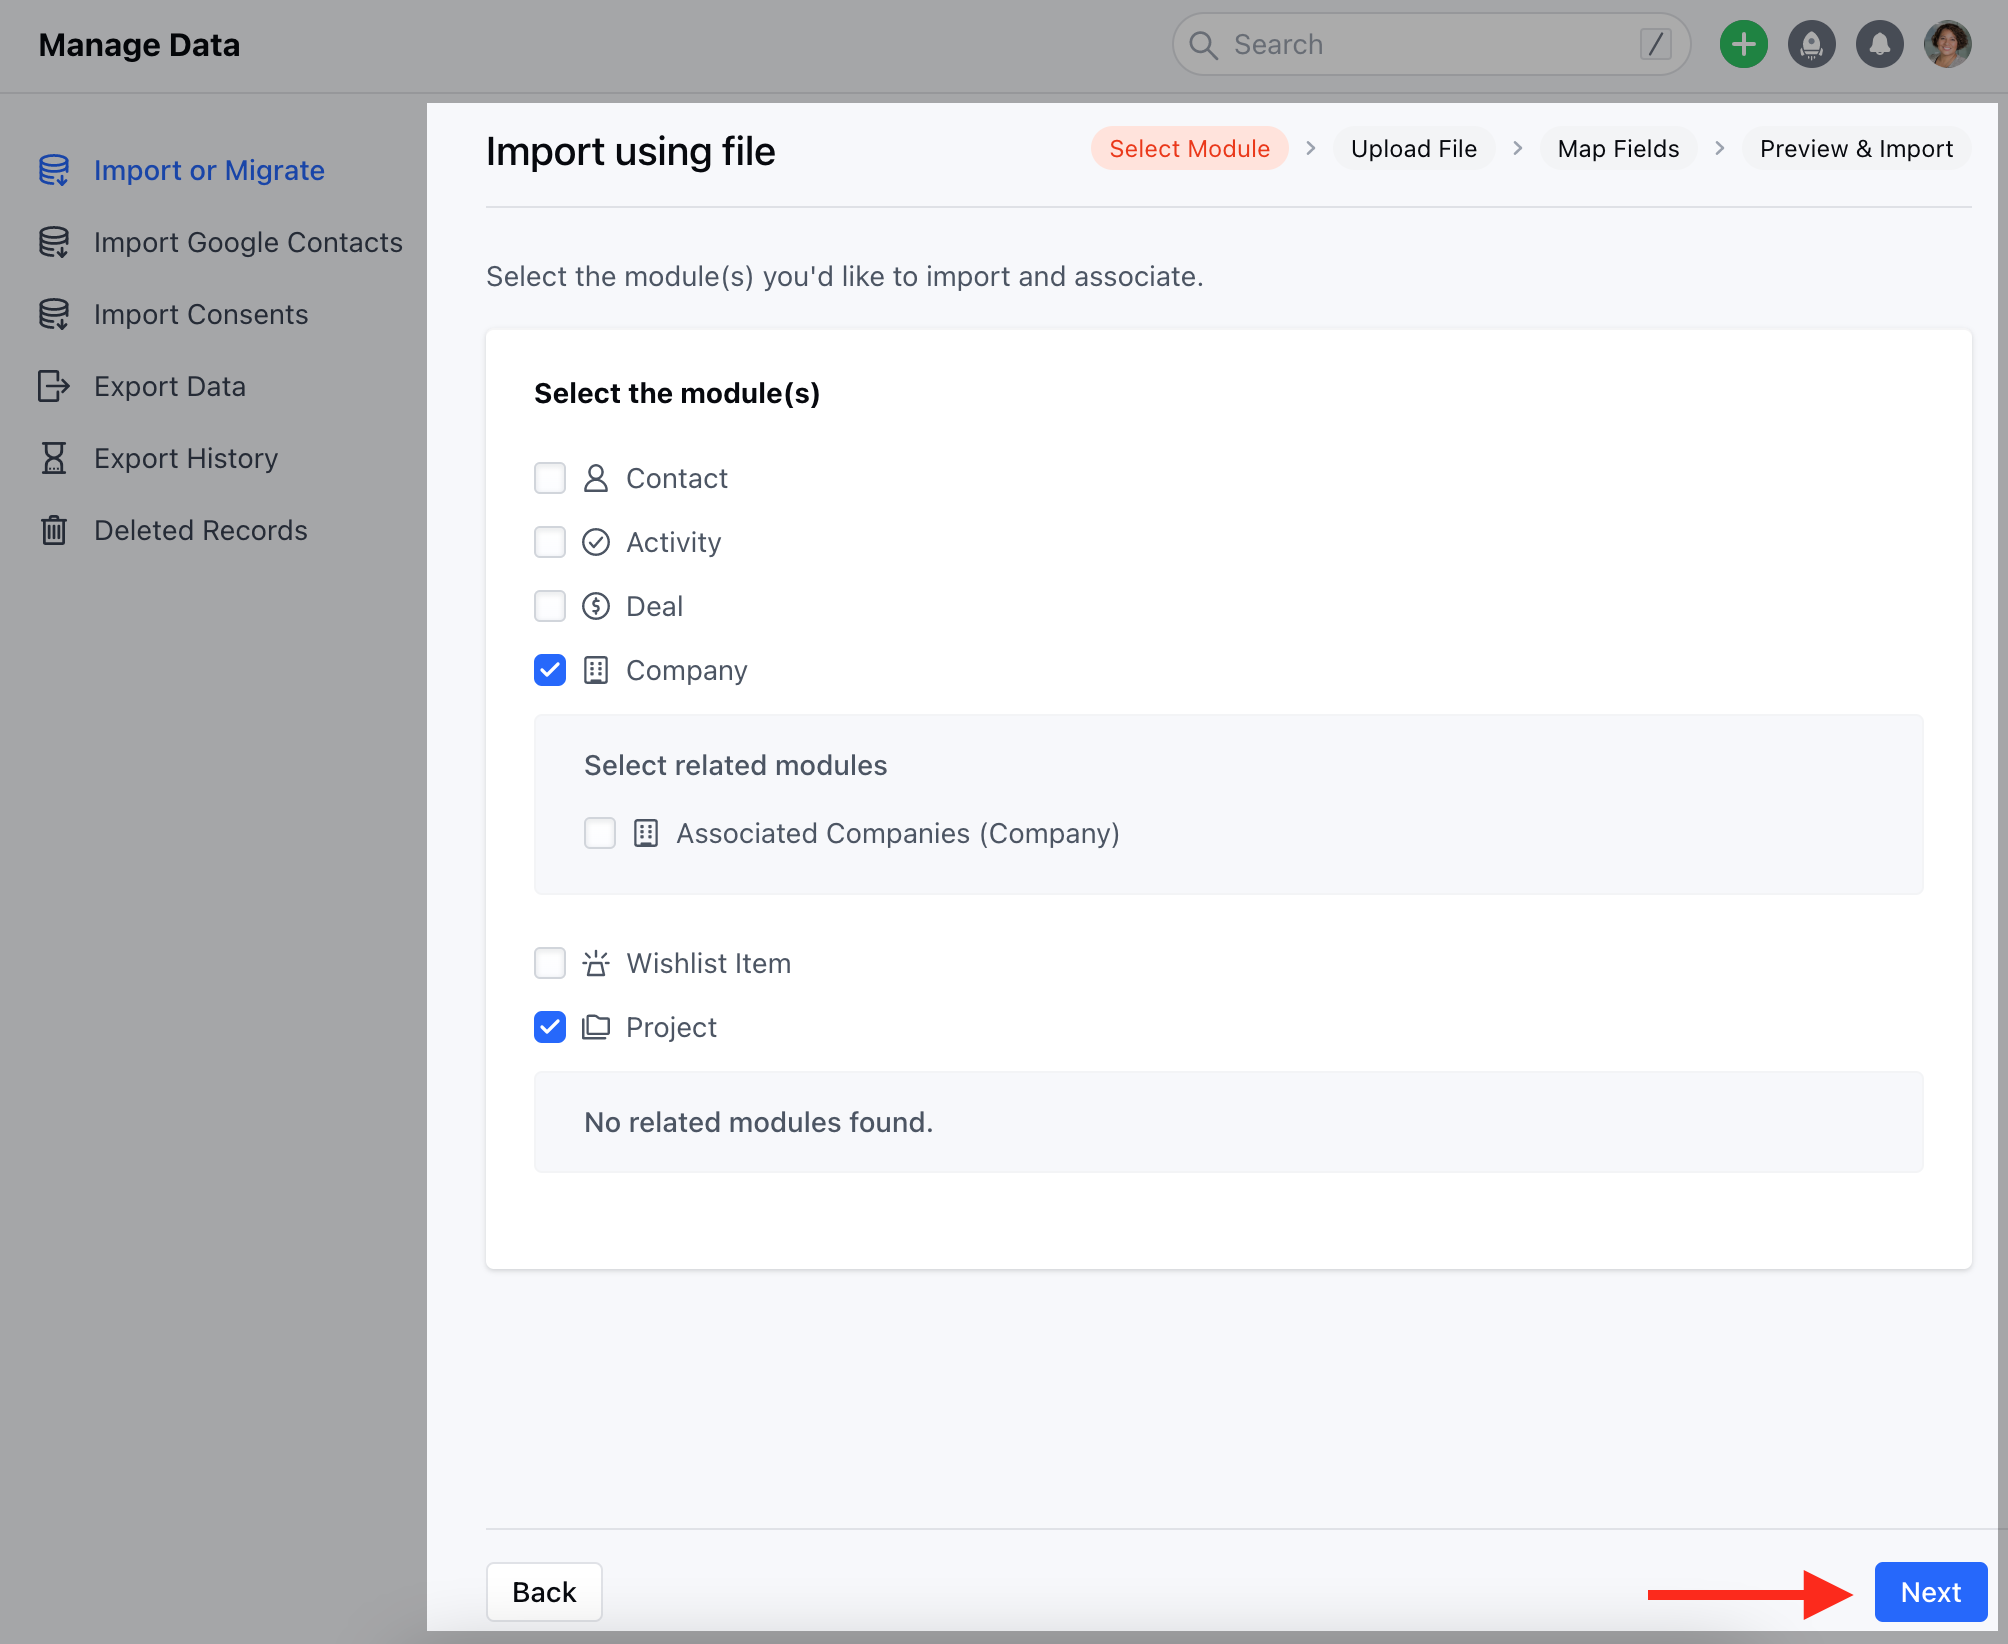Uncheck the Project module checkbox
This screenshot has width=2008, height=1644.
click(x=550, y=1027)
